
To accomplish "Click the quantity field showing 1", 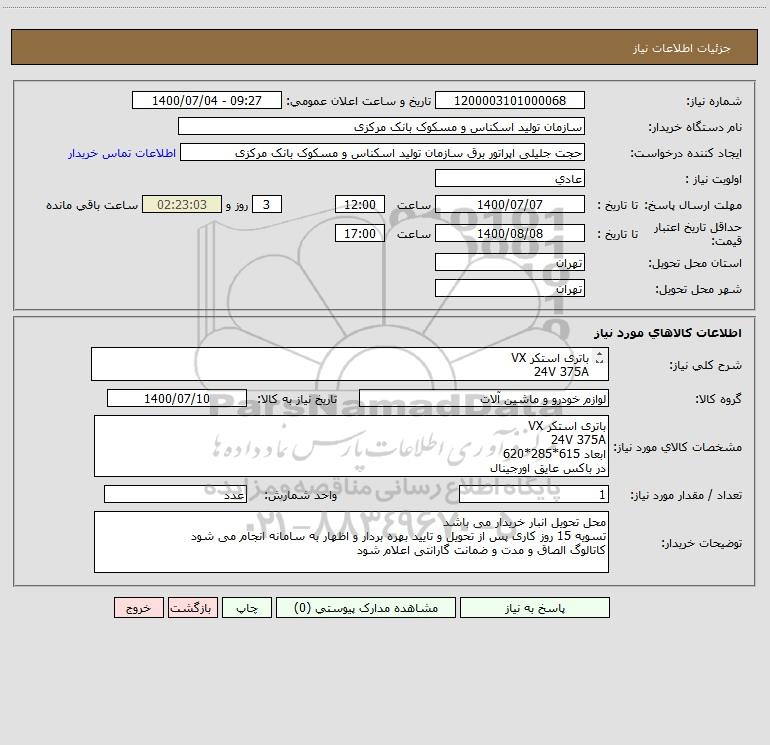I will (x=534, y=494).
